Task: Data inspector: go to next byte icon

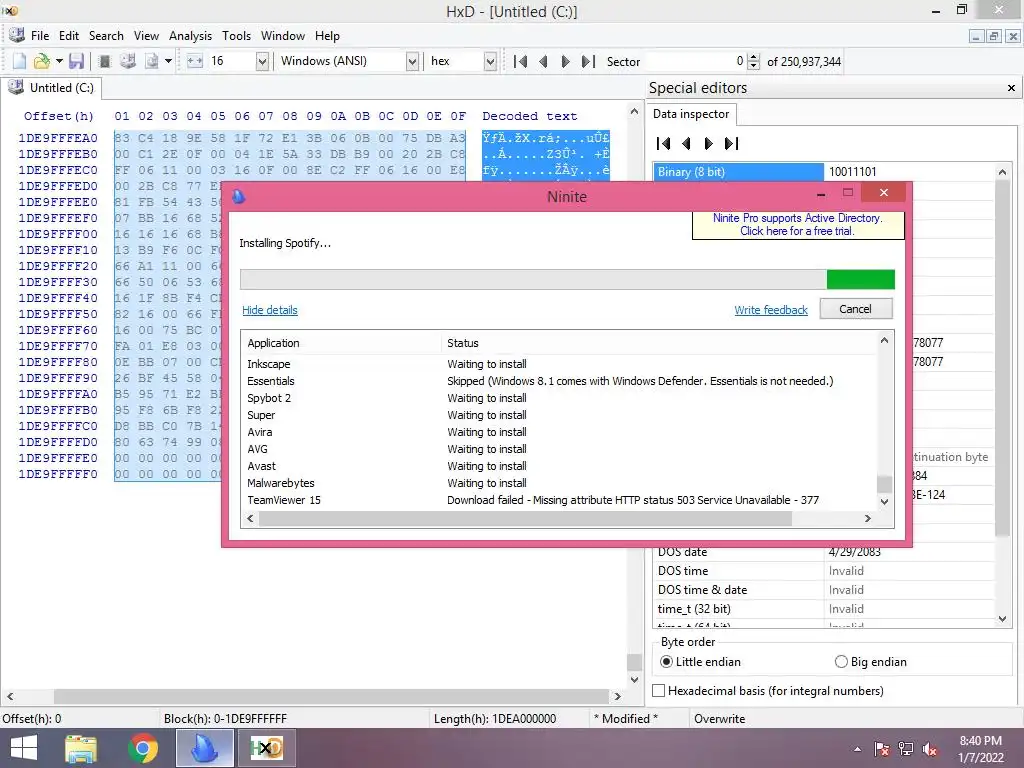Action: click(x=709, y=143)
